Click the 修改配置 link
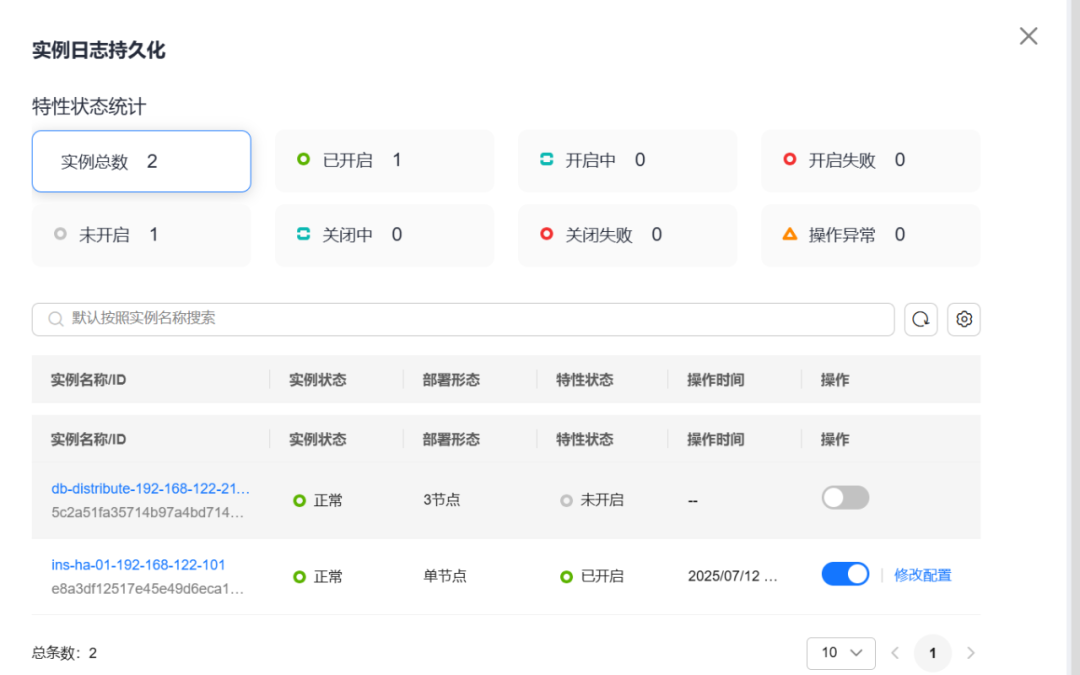1080x675 pixels. tap(922, 575)
